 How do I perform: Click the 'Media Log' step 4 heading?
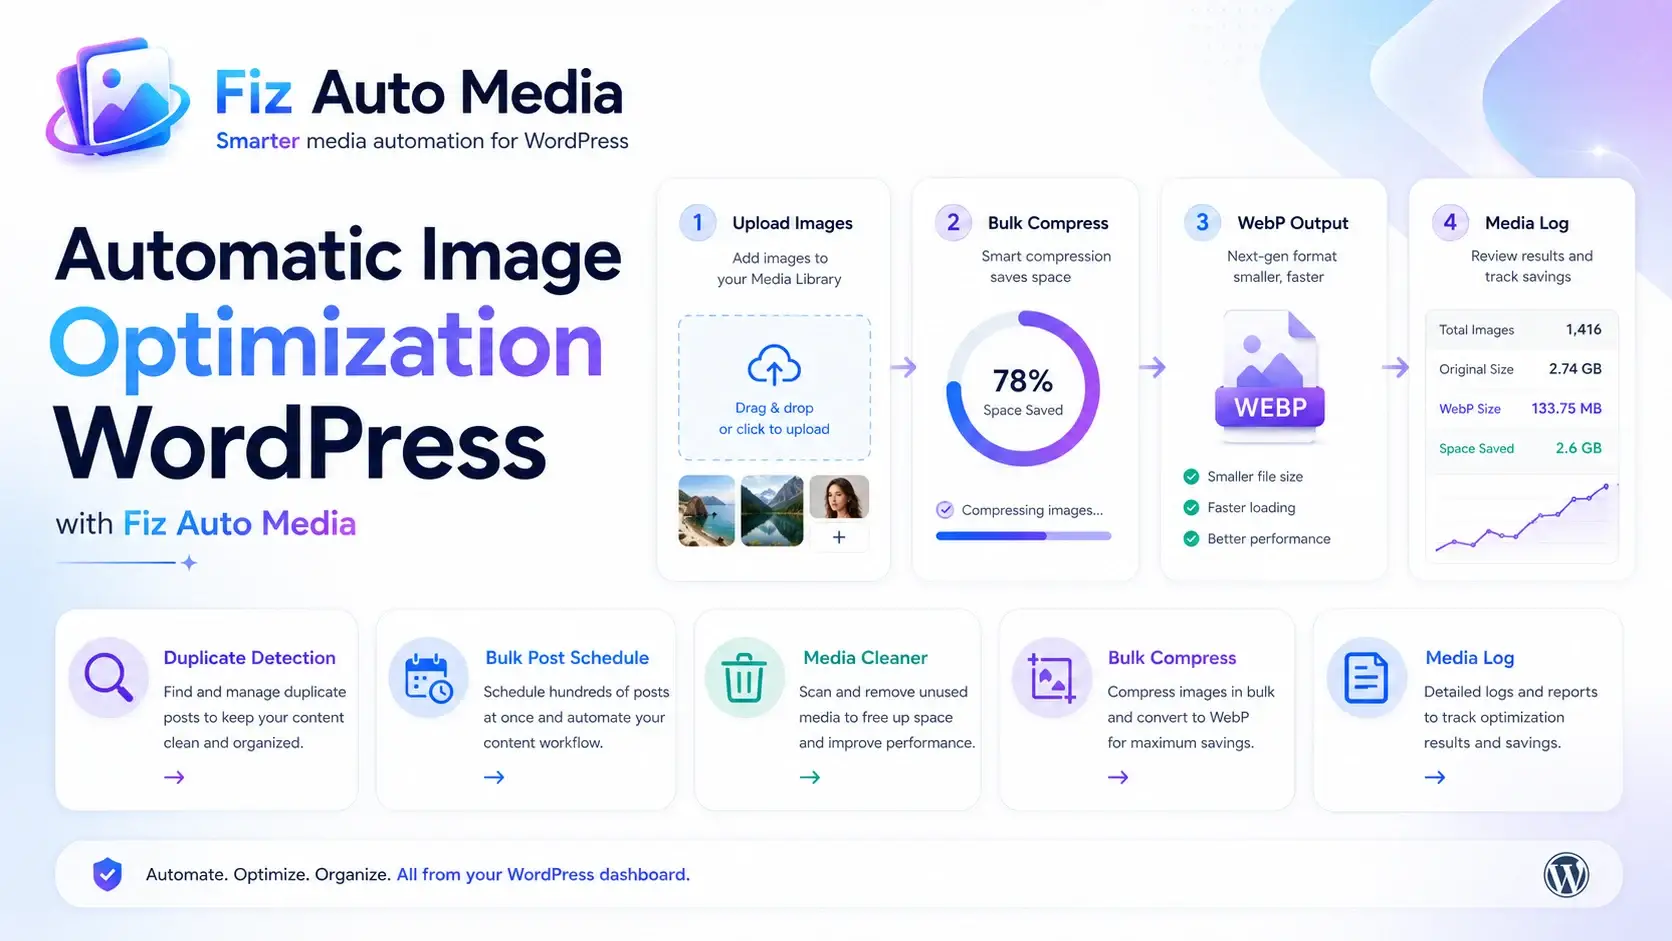[x=1527, y=223]
